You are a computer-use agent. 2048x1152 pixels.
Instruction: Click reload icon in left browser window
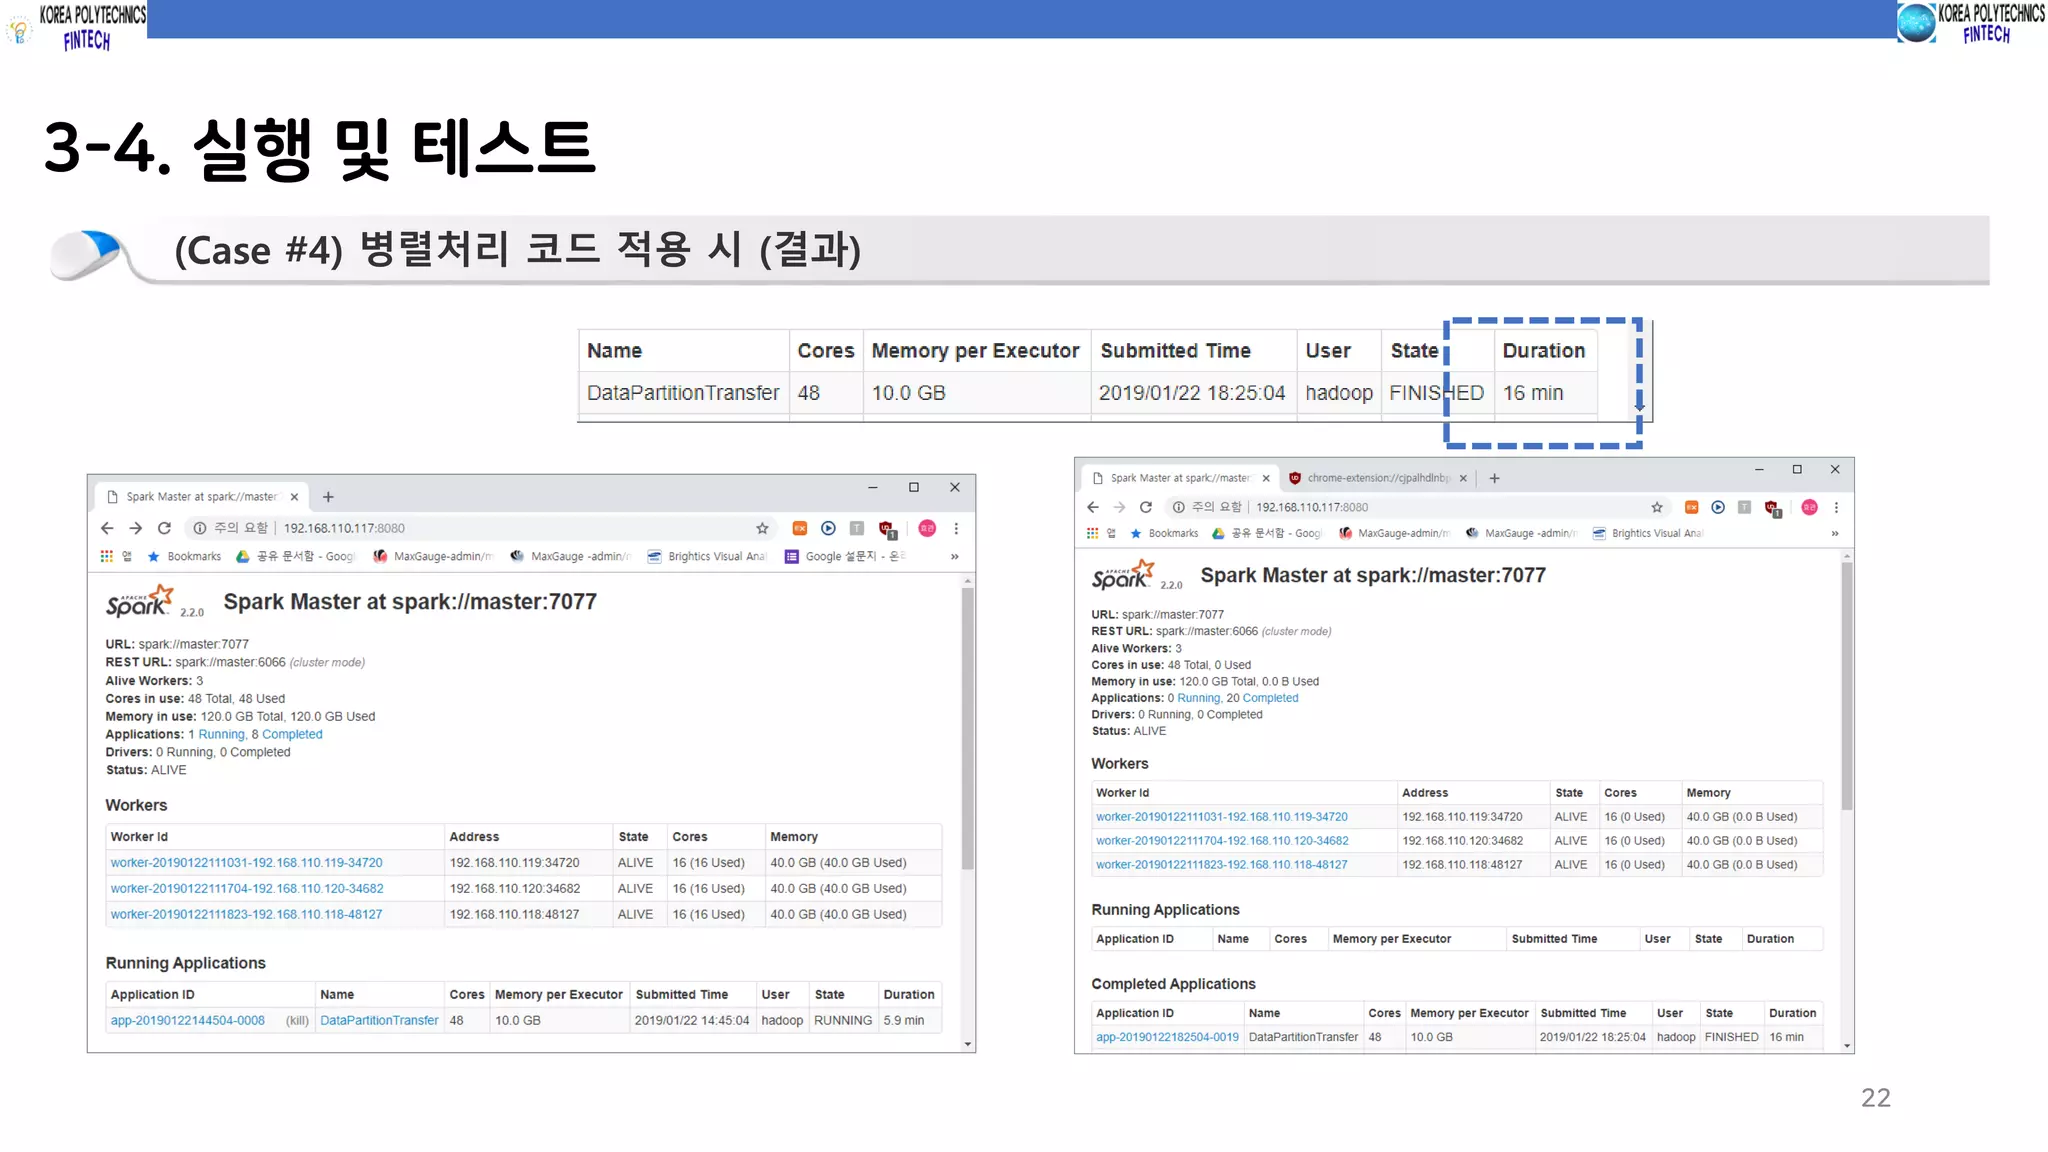[x=165, y=528]
